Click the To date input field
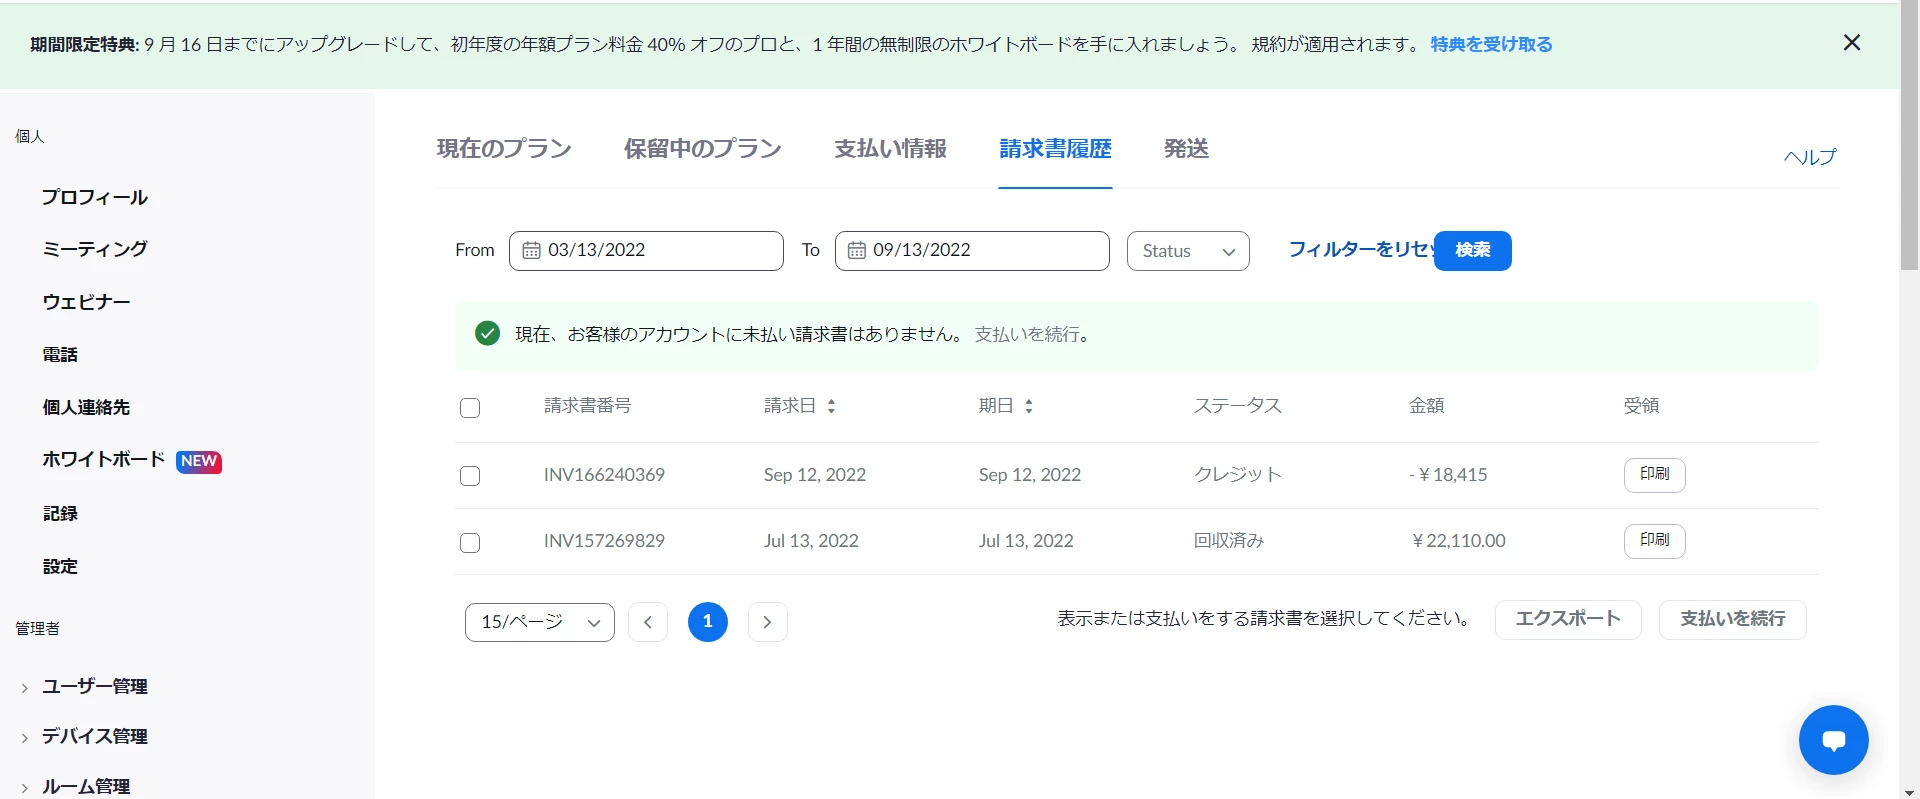1920x799 pixels. tap(972, 251)
